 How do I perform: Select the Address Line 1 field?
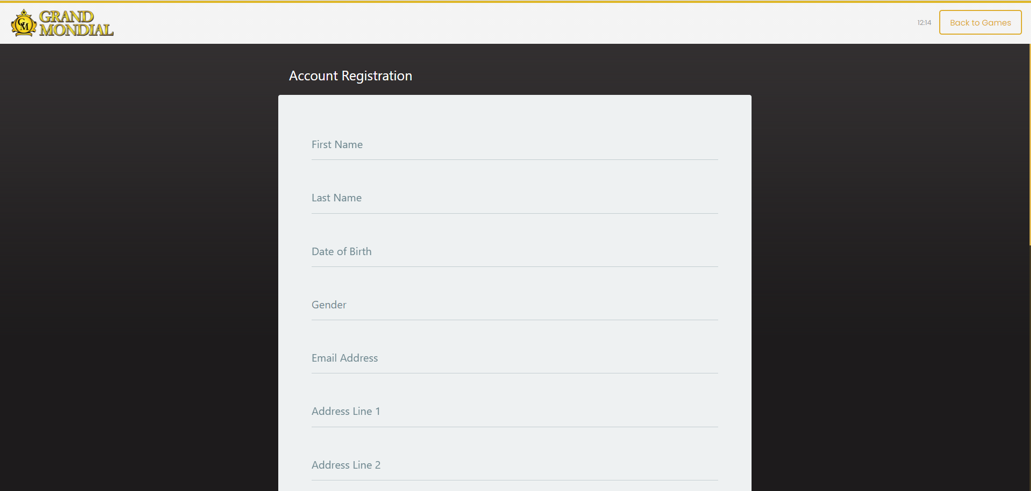click(x=514, y=411)
